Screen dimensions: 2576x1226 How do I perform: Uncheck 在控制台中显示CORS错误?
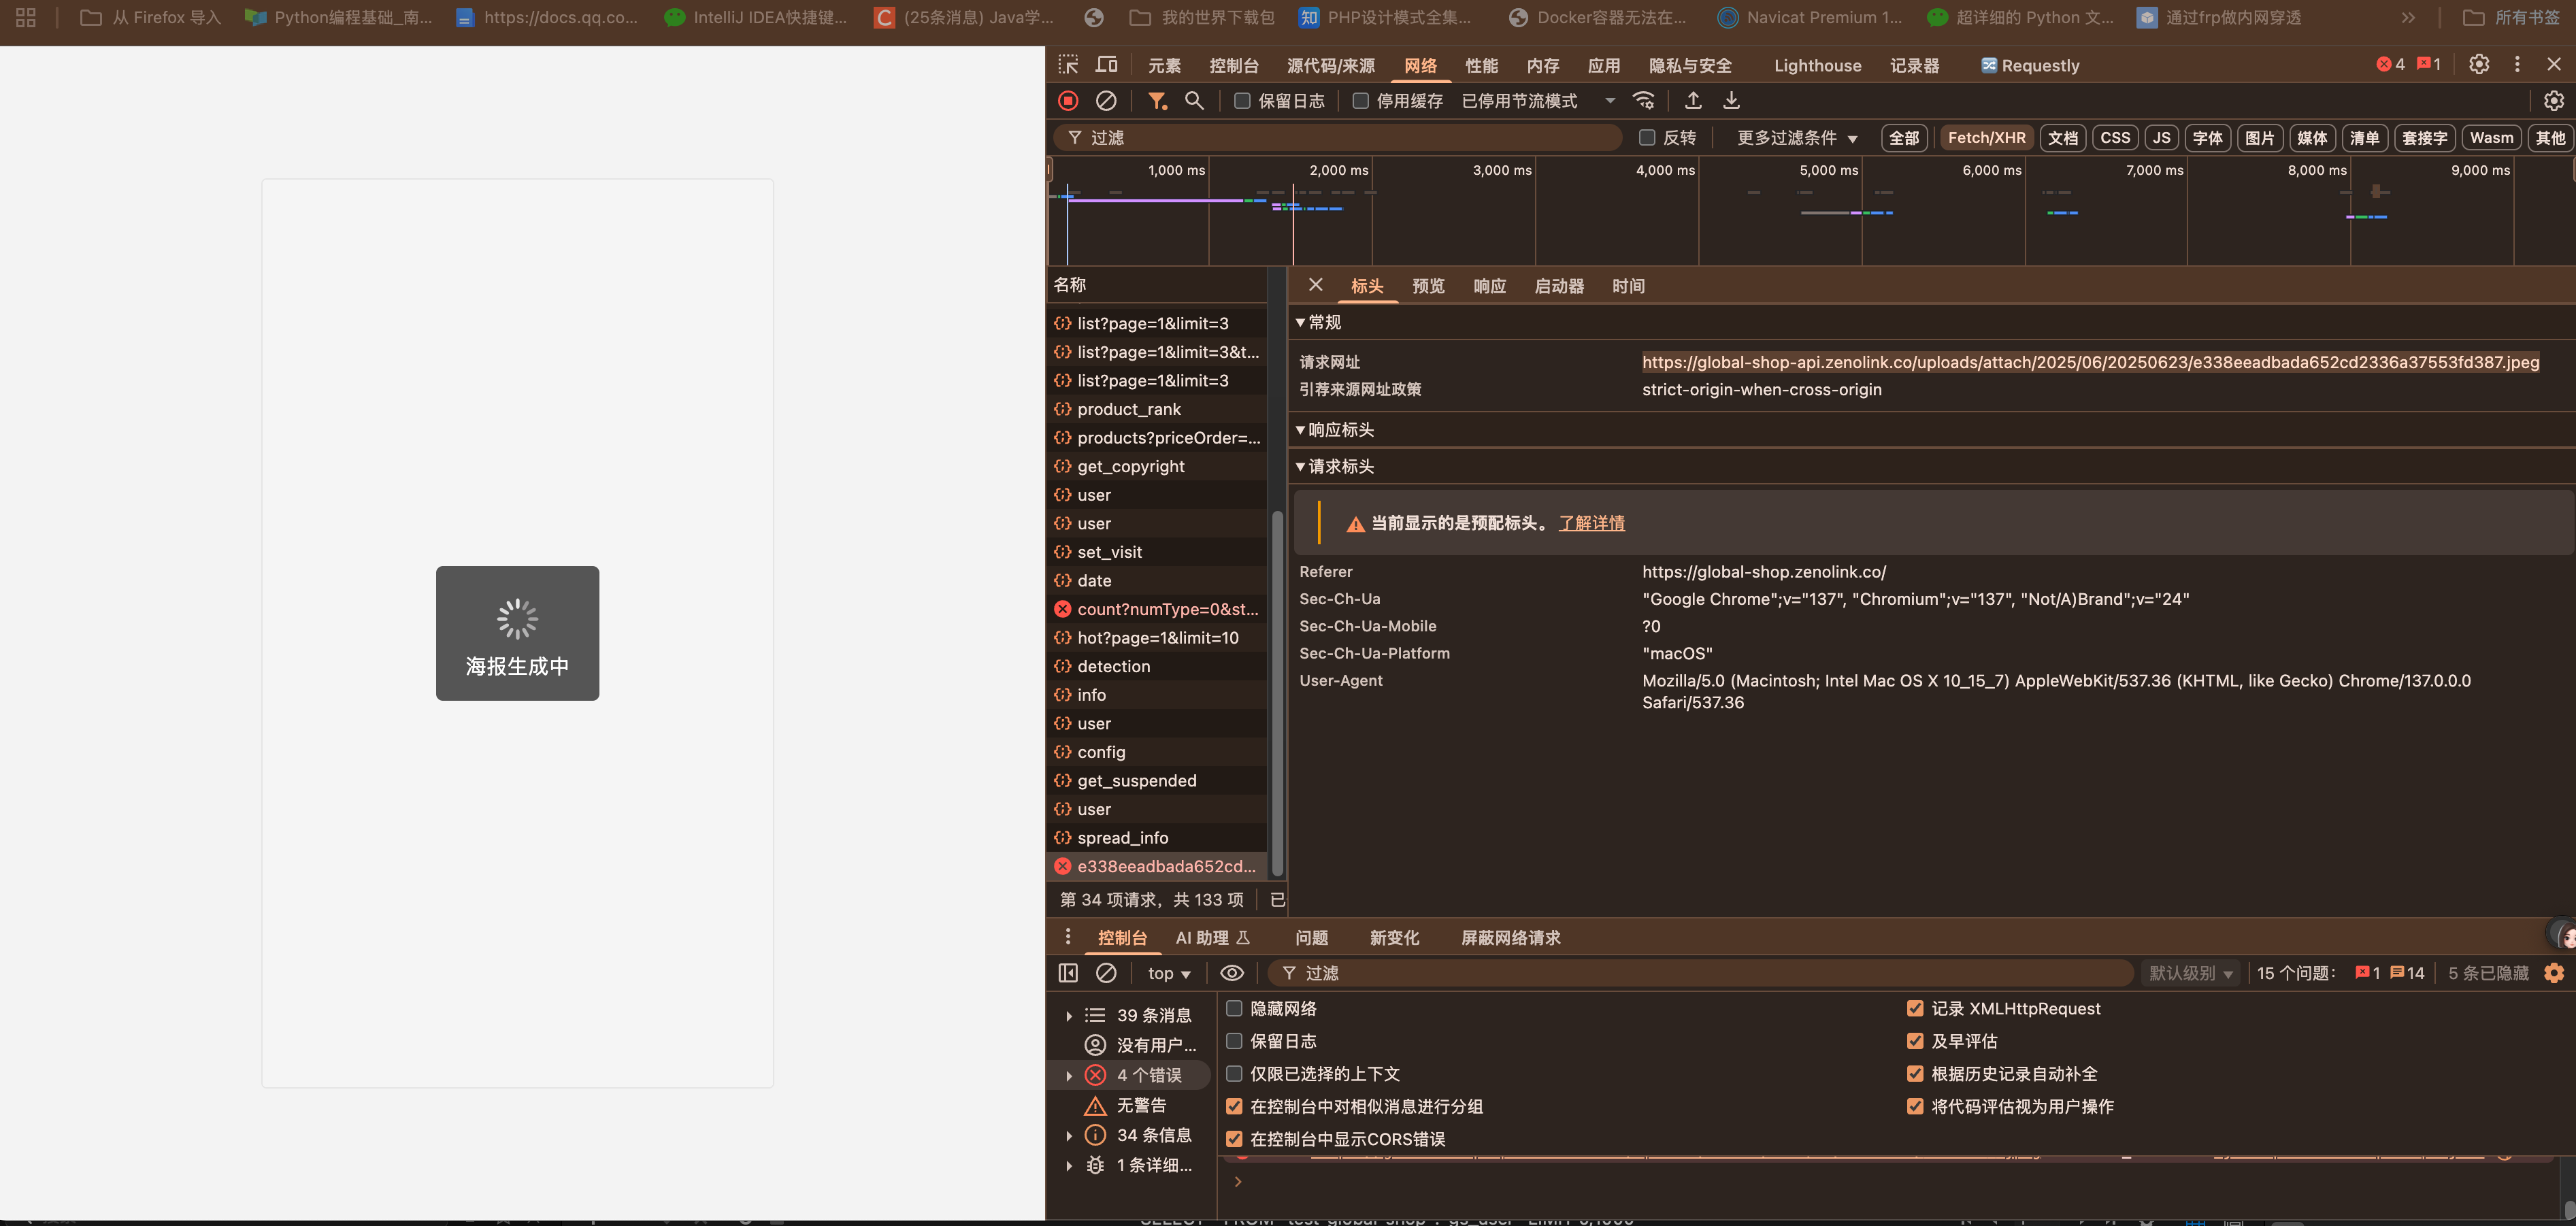(1234, 1139)
